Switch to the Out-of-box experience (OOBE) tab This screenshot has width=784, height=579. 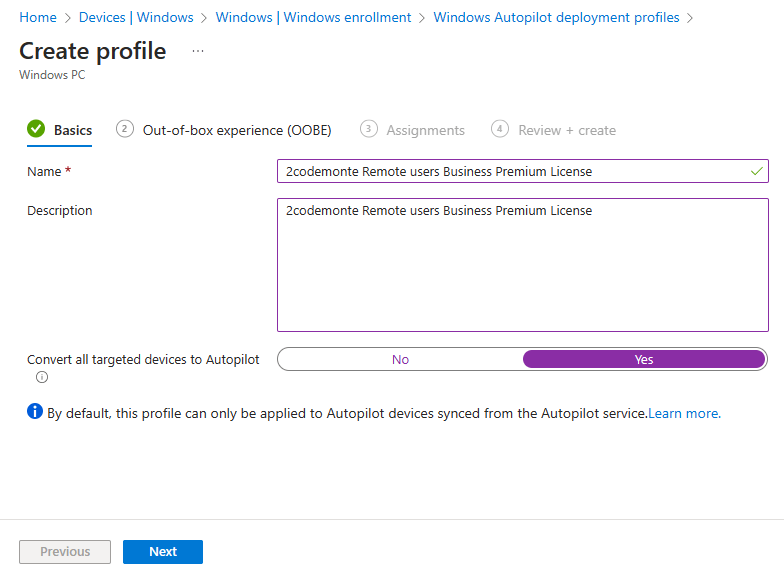(237, 130)
